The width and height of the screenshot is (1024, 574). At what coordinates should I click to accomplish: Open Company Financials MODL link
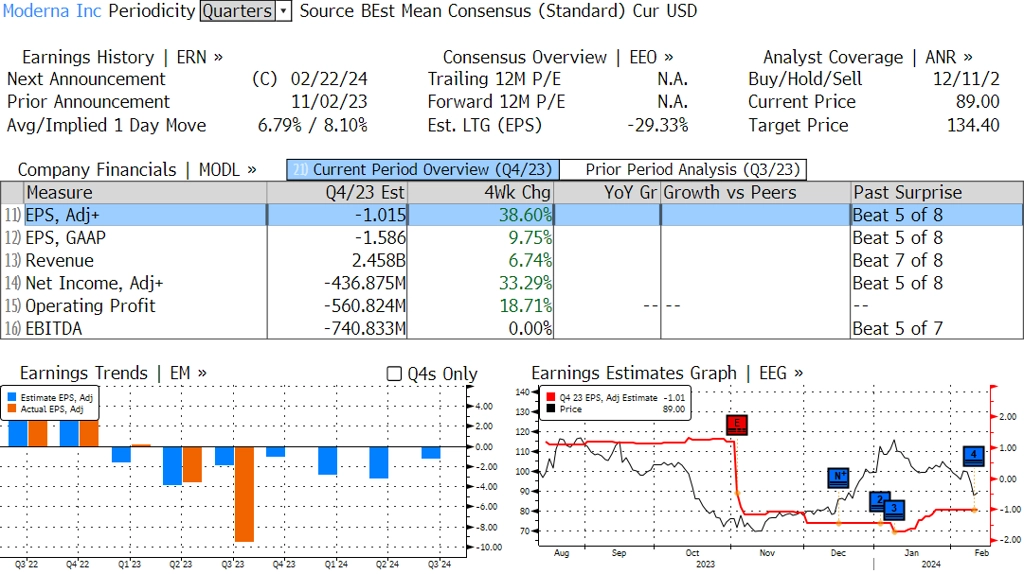point(137,170)
